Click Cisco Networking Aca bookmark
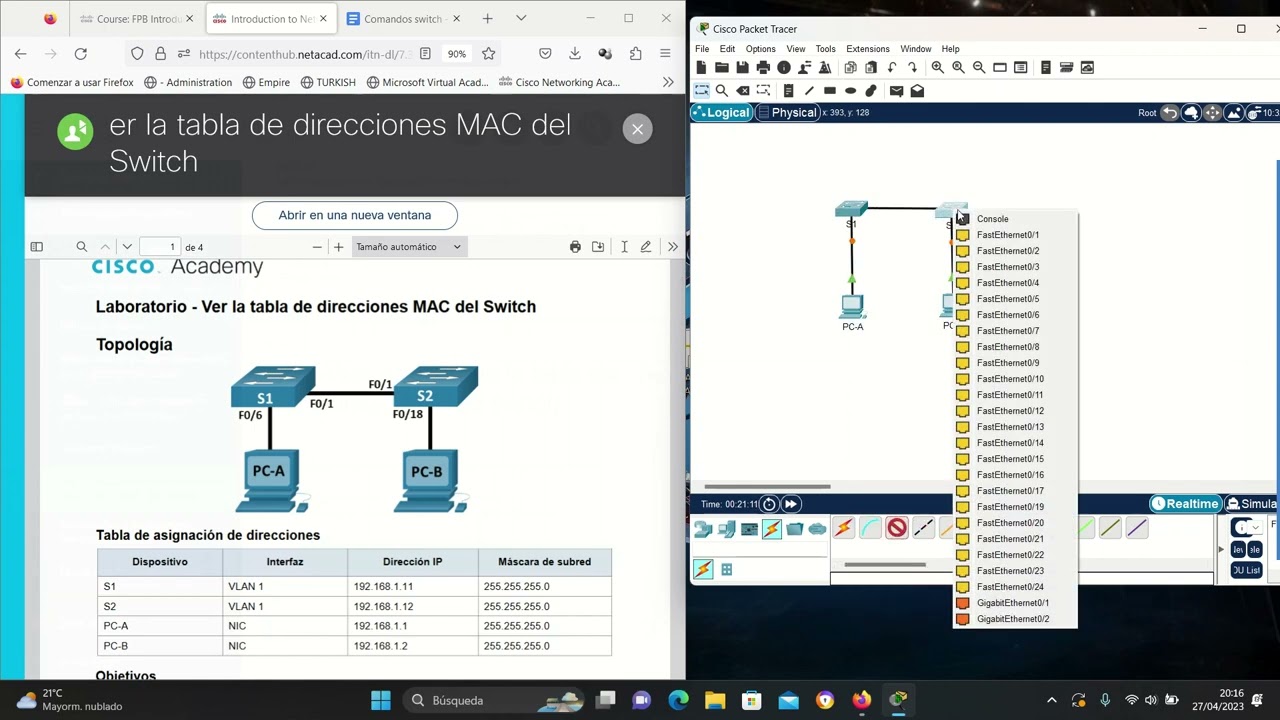This screenshot has height=720, width=1280. point(560,82)
